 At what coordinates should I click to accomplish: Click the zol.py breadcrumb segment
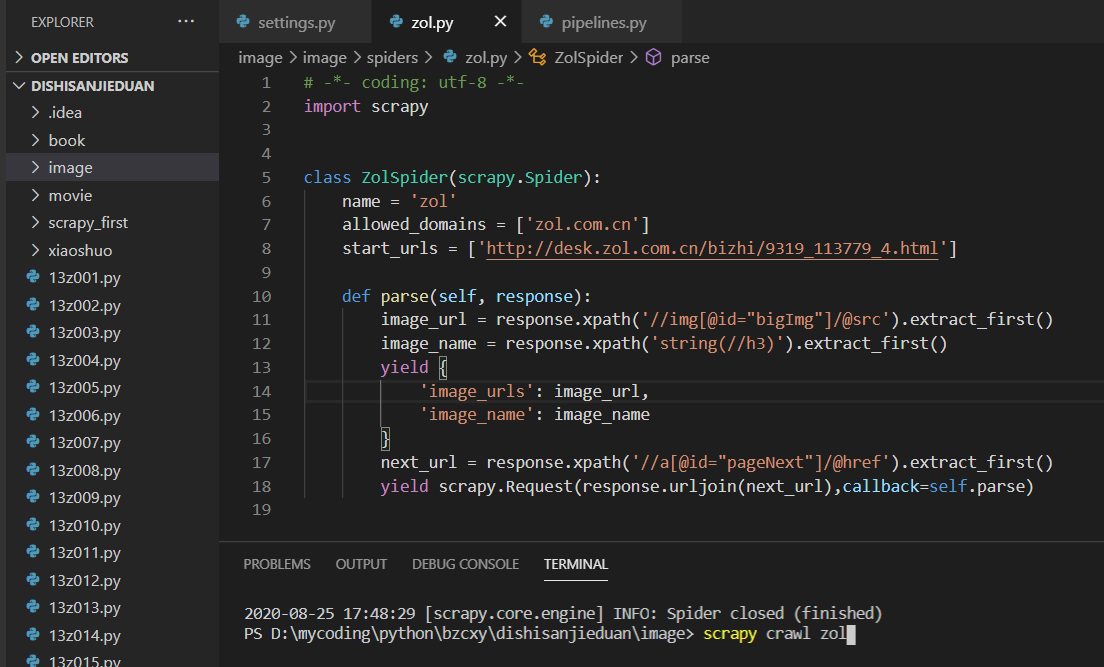(x=486, y=58)
